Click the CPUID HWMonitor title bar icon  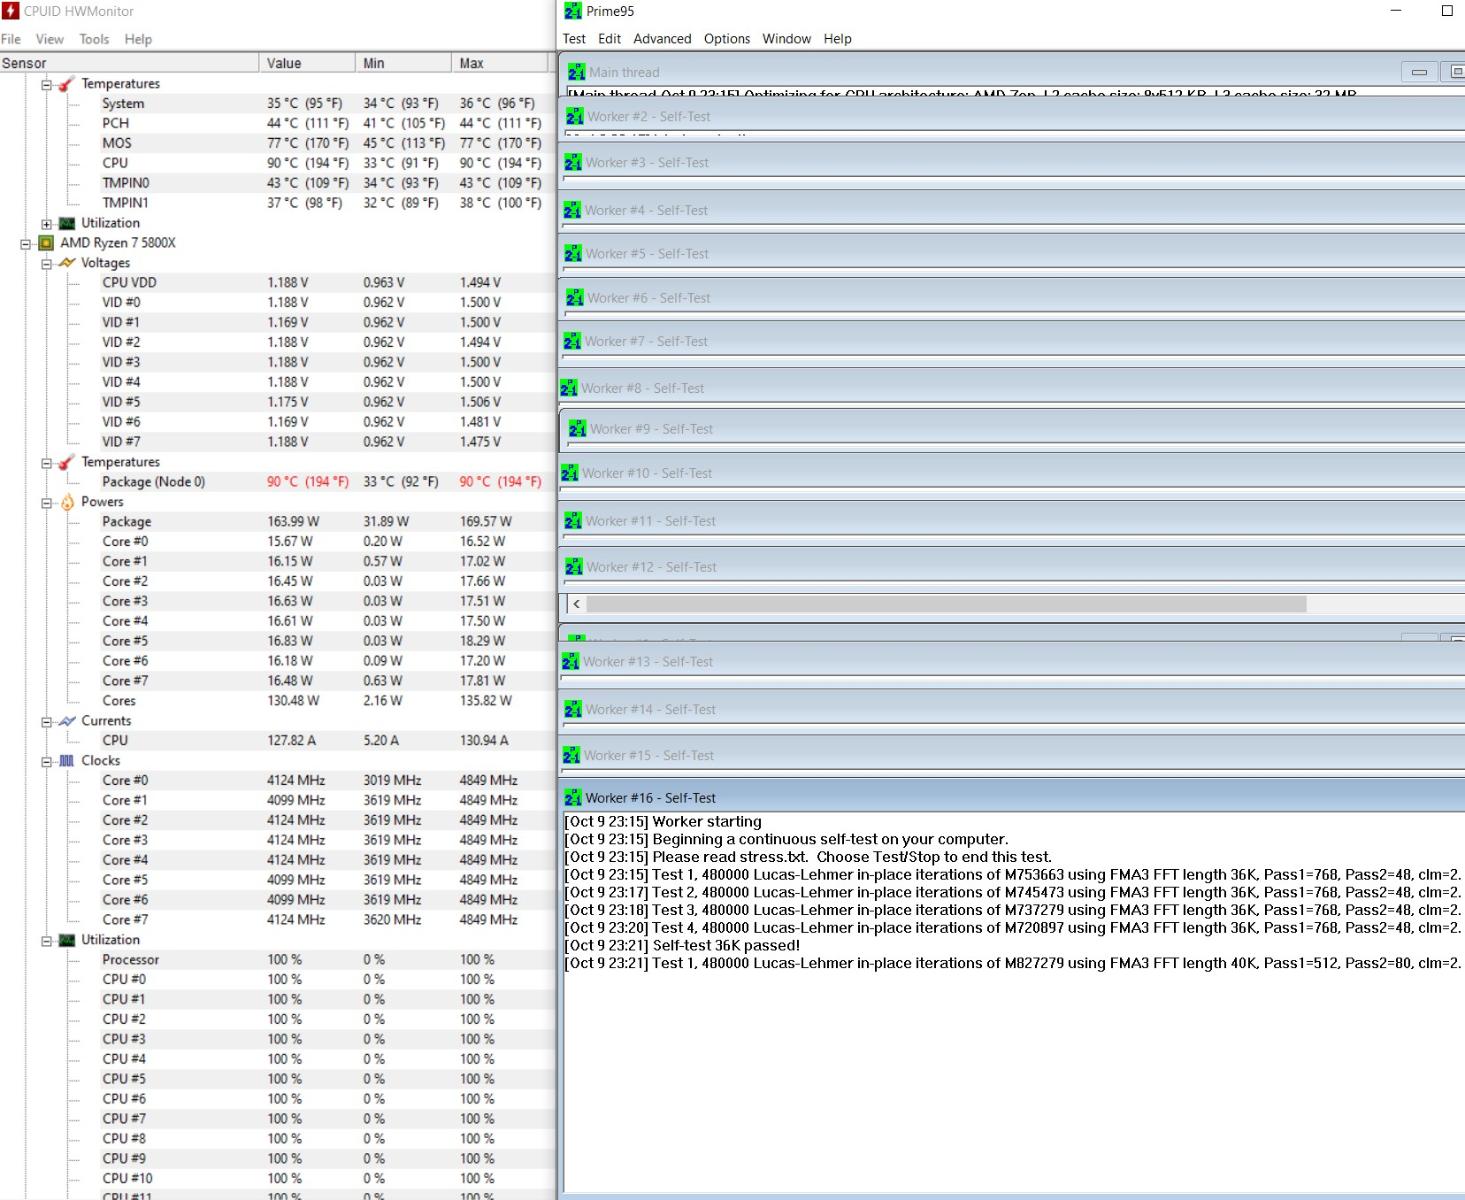[x=11, y=11]
